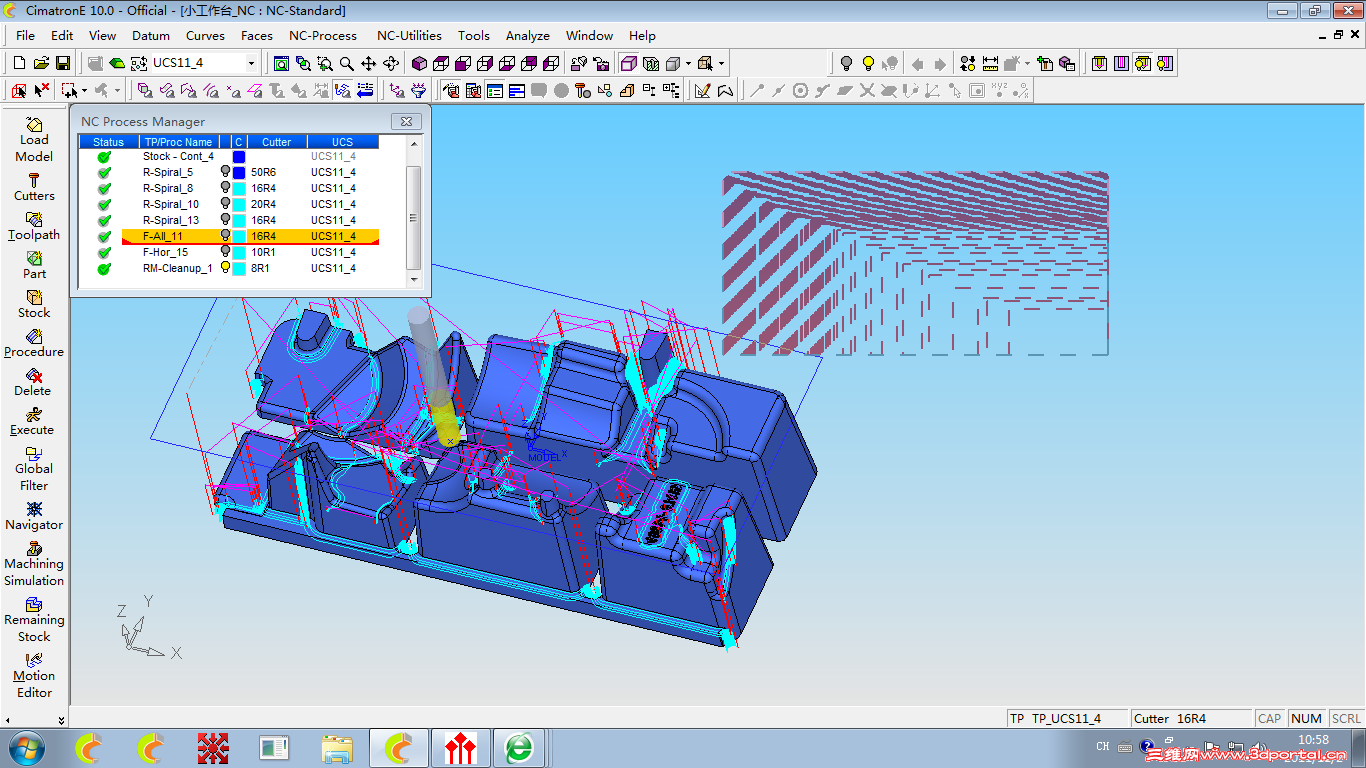
Task: Click the funnel Filter toolbar icon
Action: point(418,90)
